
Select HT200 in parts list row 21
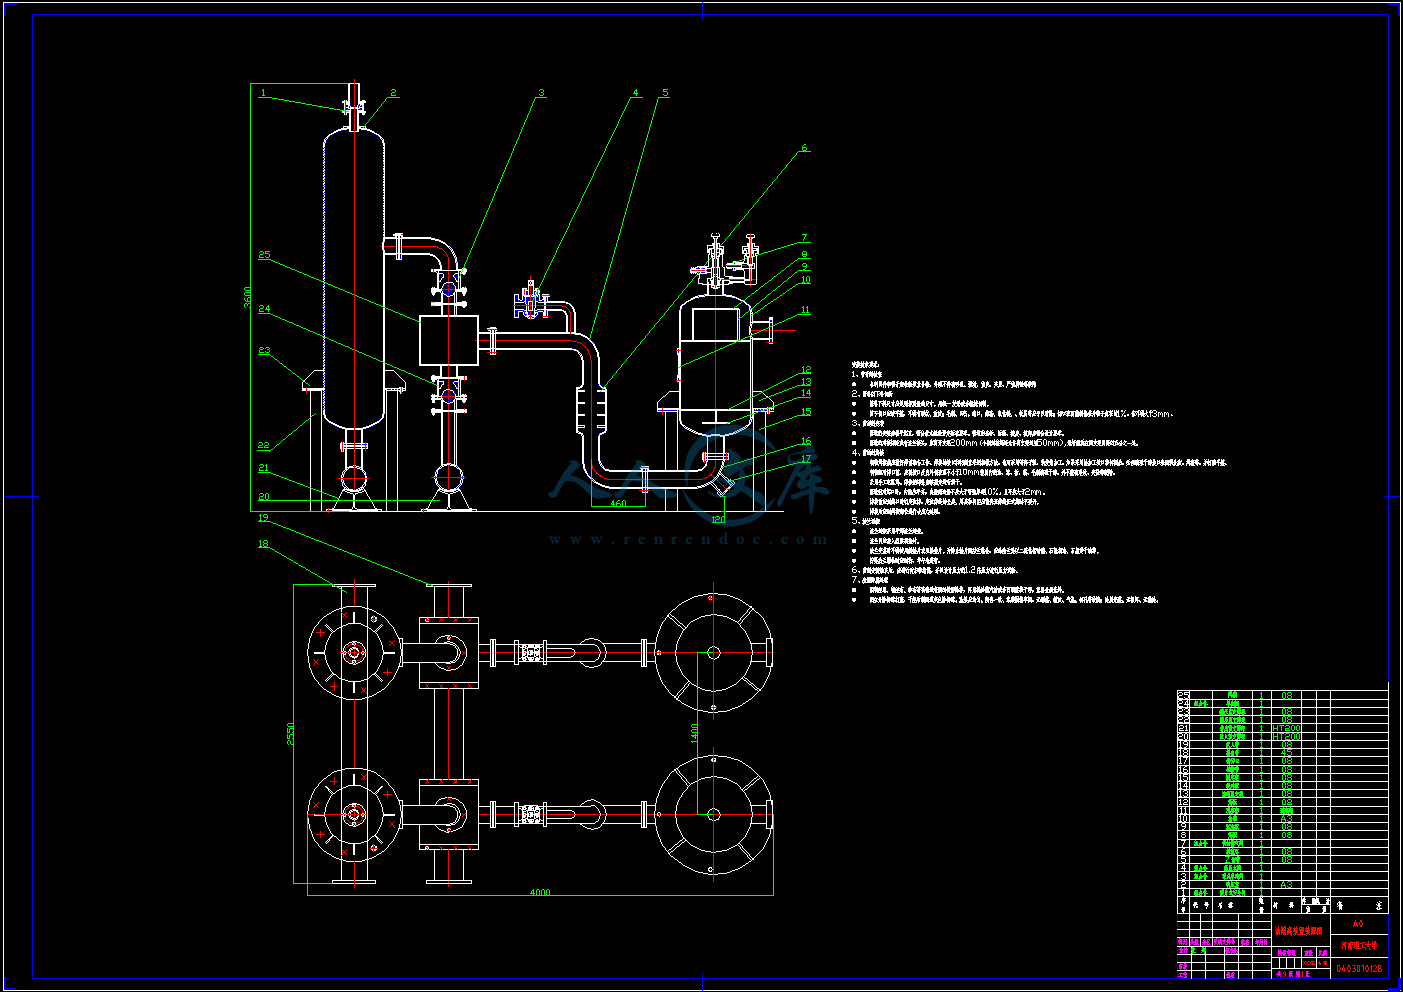[x=1286, y=728]
